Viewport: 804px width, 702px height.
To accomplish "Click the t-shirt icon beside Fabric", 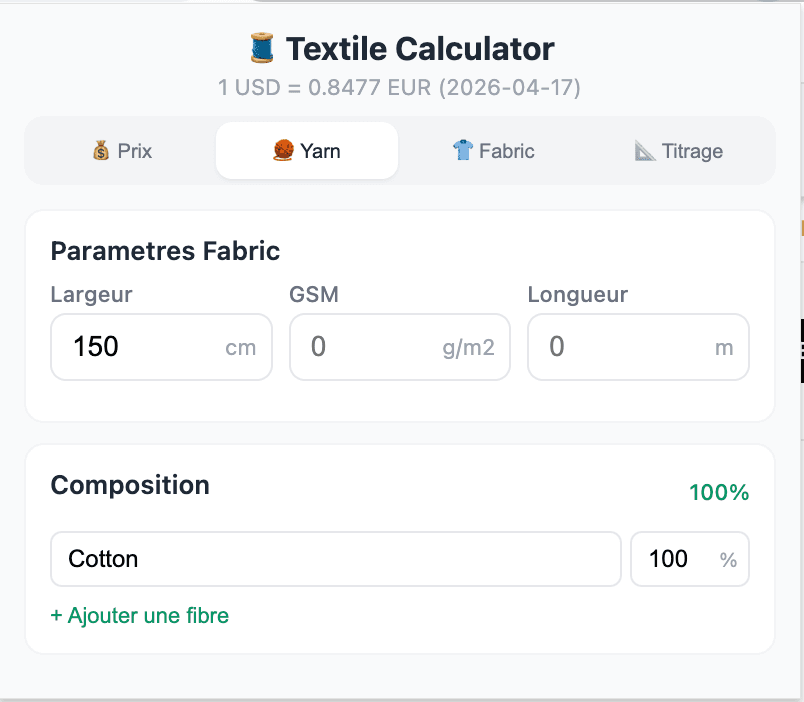I will pos(463,150).
